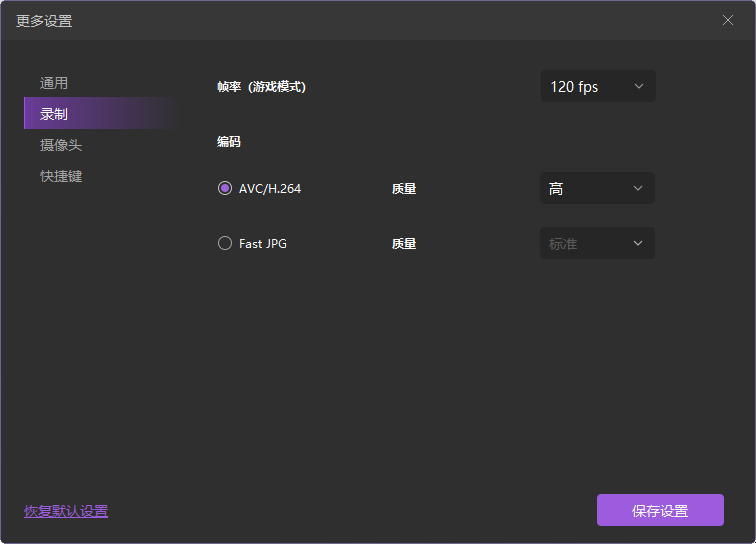Expand the 高 quality dropdown for AVC/H.264

click(597, 188)
